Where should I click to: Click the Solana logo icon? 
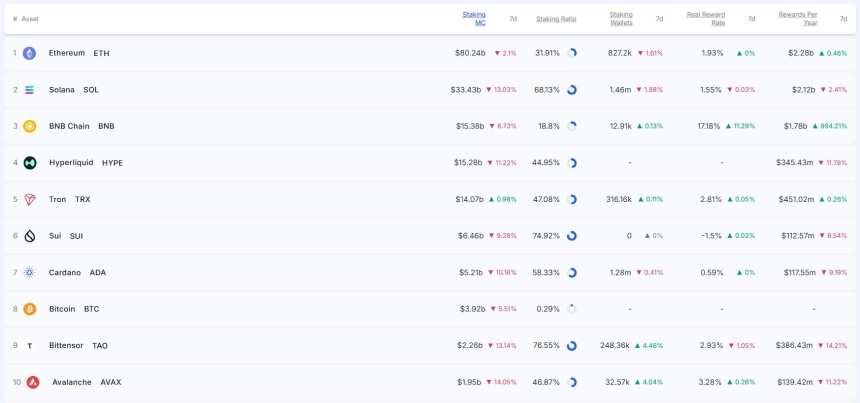30,90
